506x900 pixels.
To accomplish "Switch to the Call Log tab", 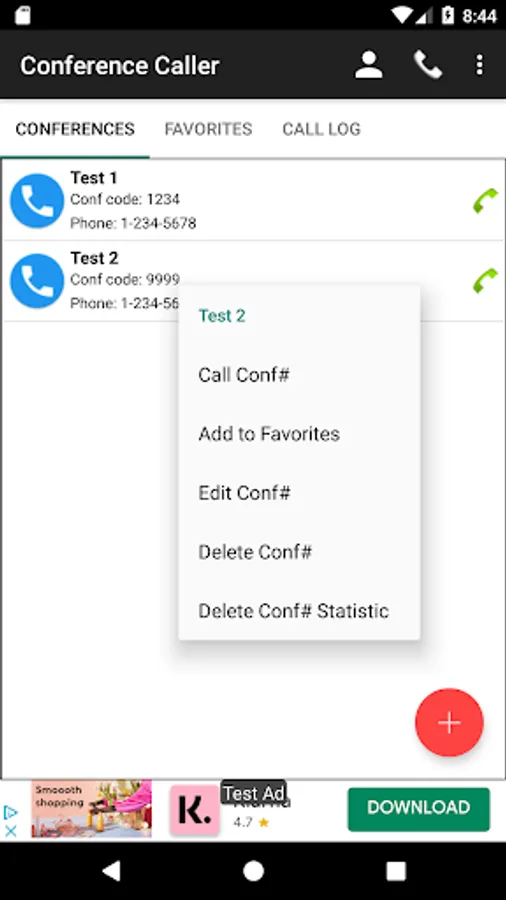I will (x=321, y=129).
